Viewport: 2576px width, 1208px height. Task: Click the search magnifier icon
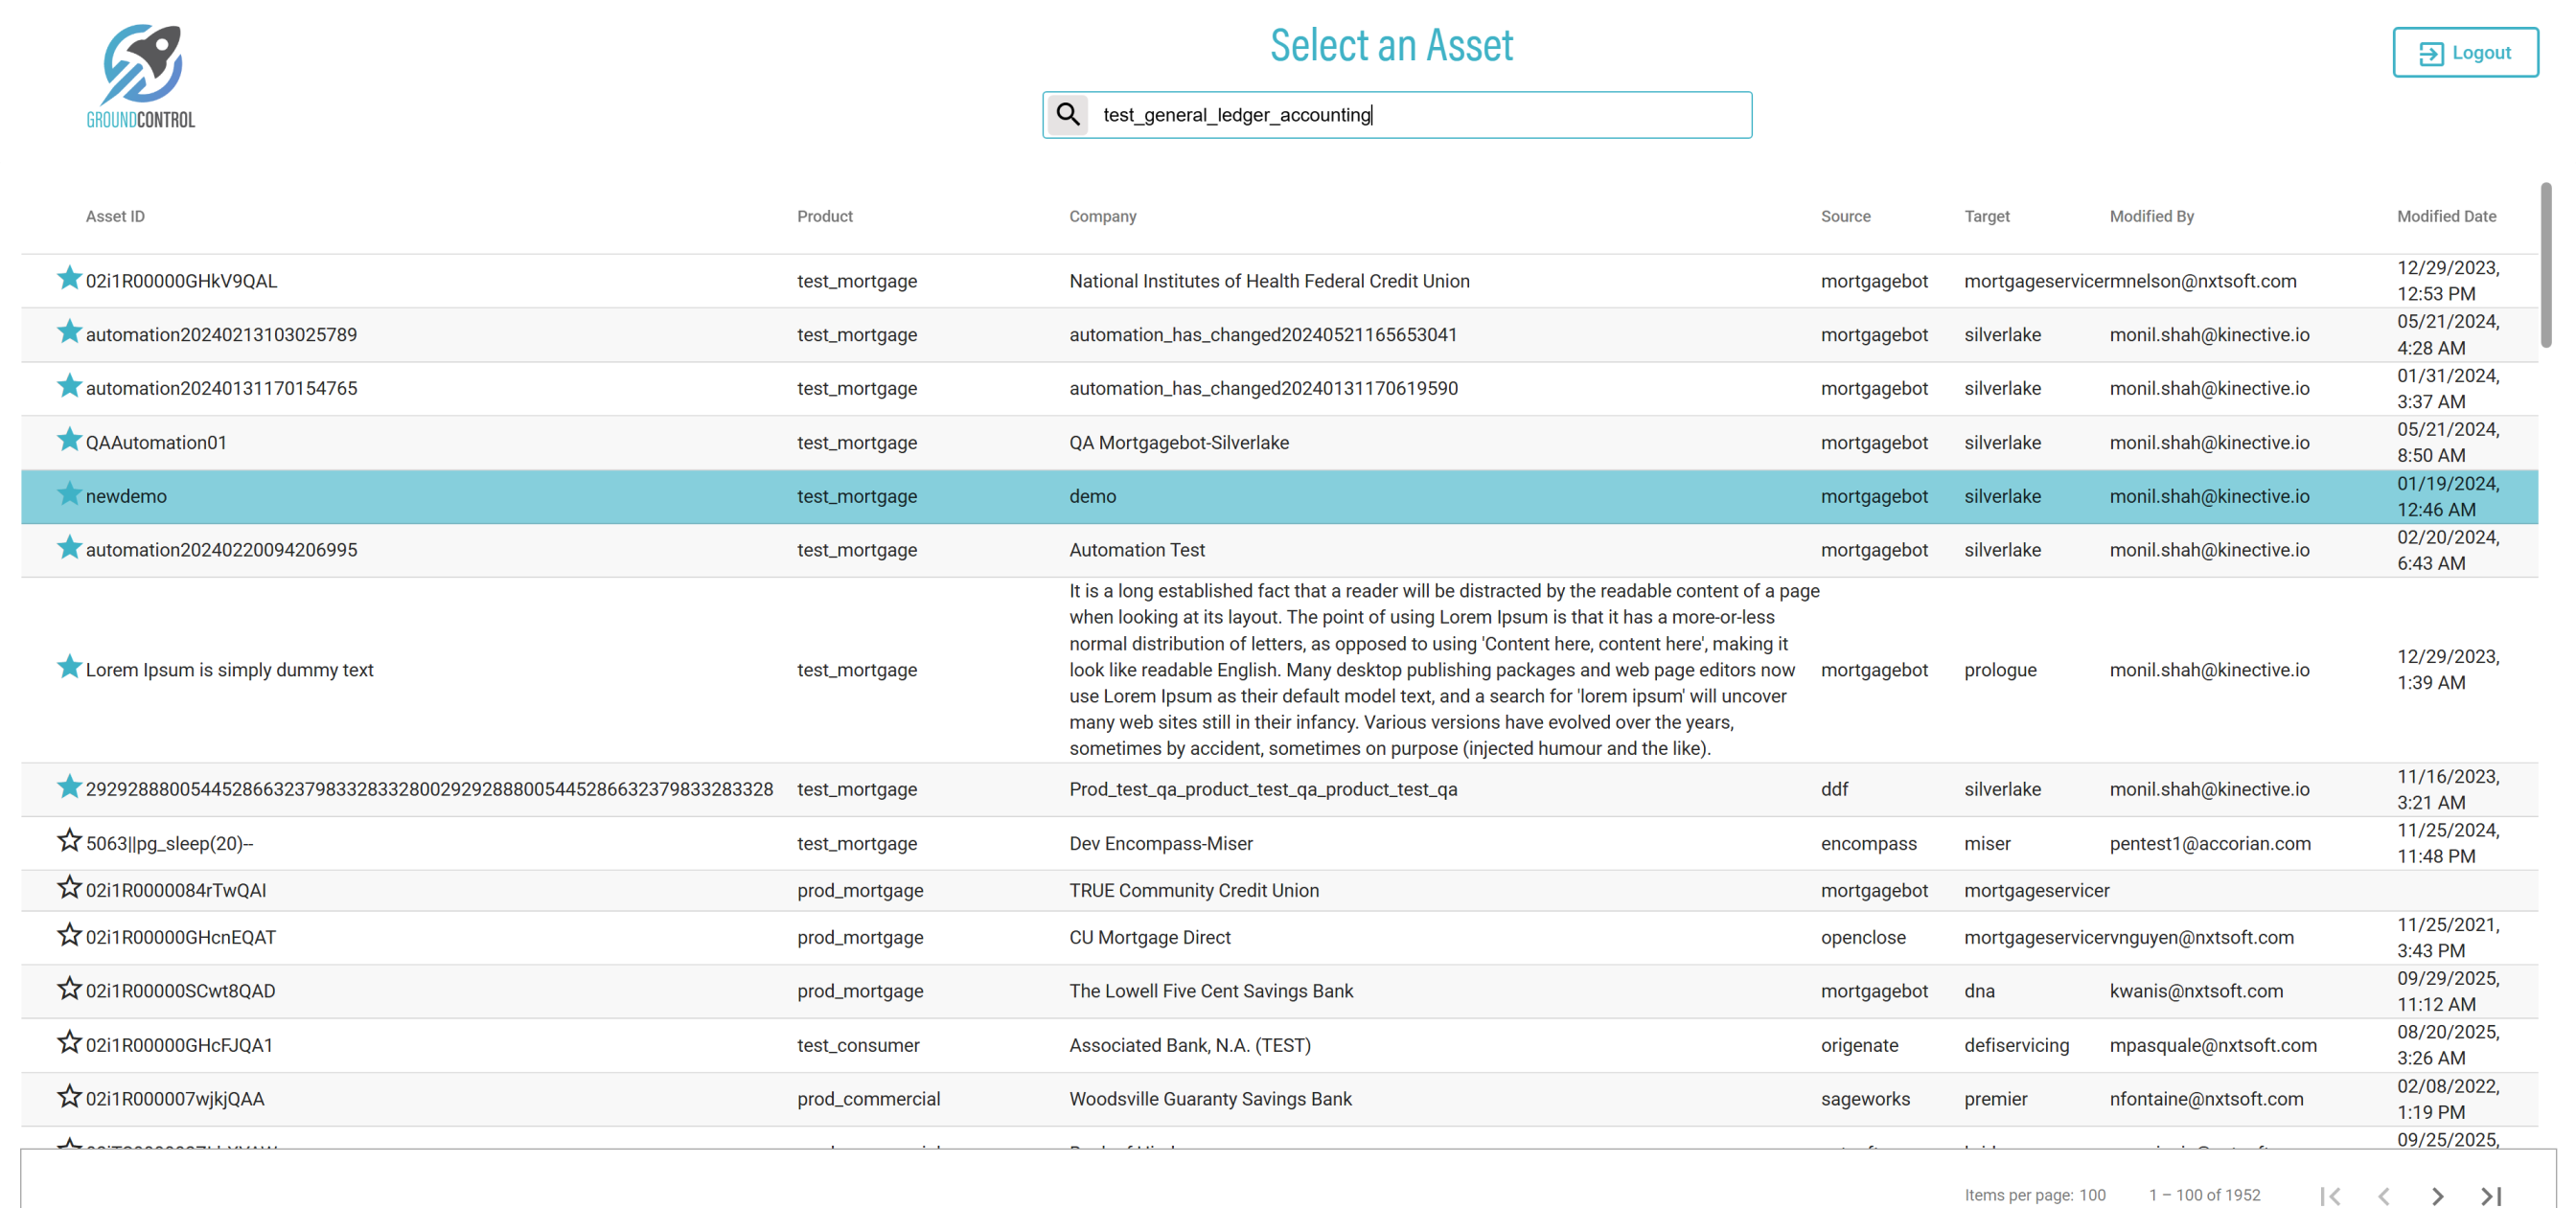pos(1068,114)
